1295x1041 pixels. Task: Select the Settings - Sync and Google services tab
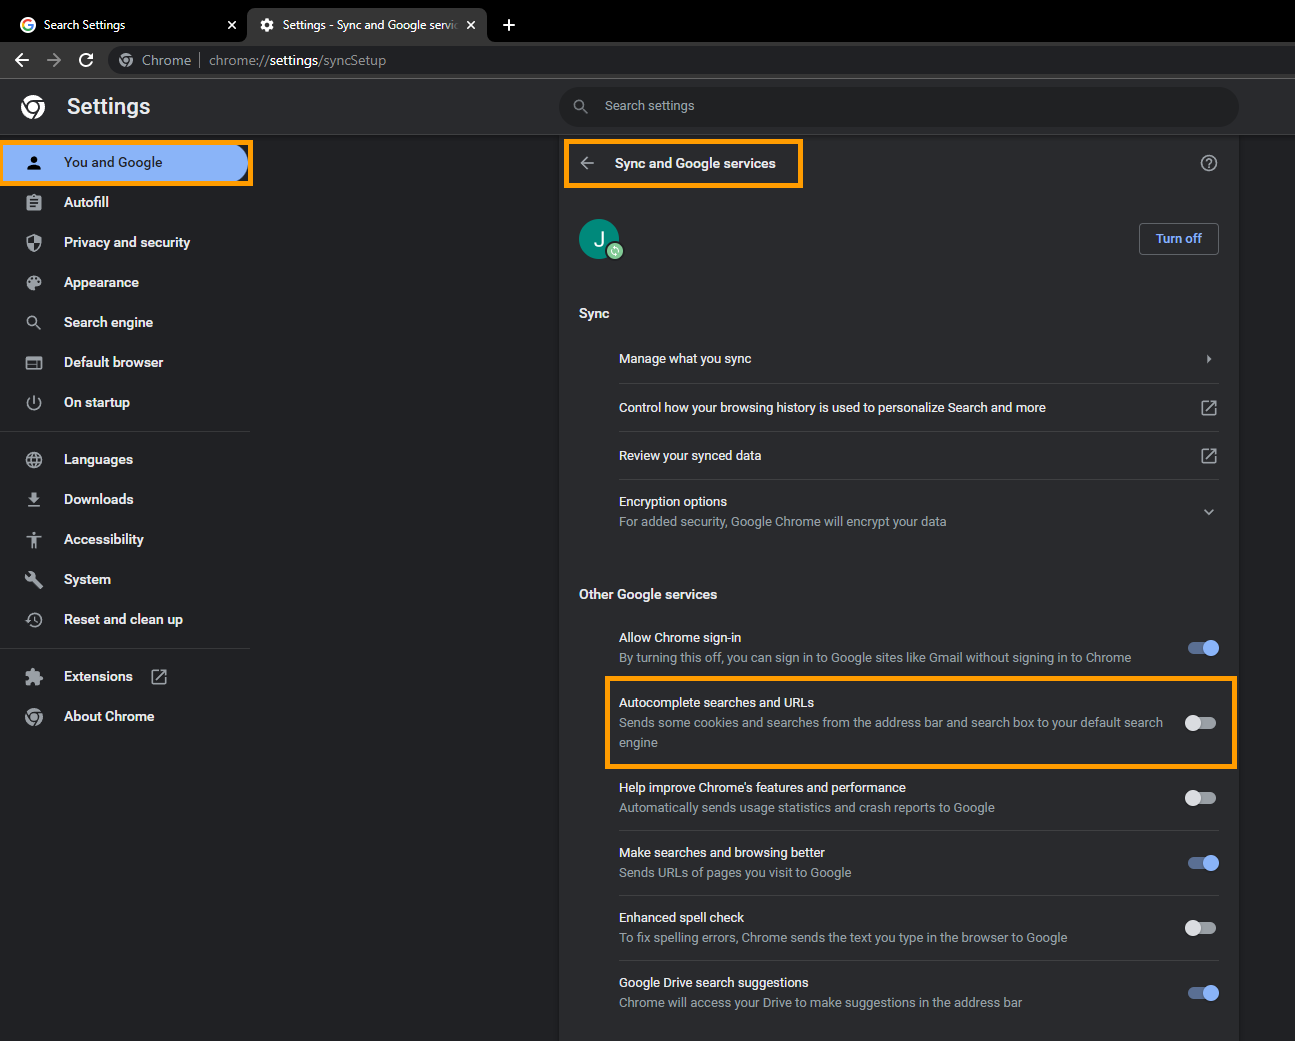coord(367,25)
